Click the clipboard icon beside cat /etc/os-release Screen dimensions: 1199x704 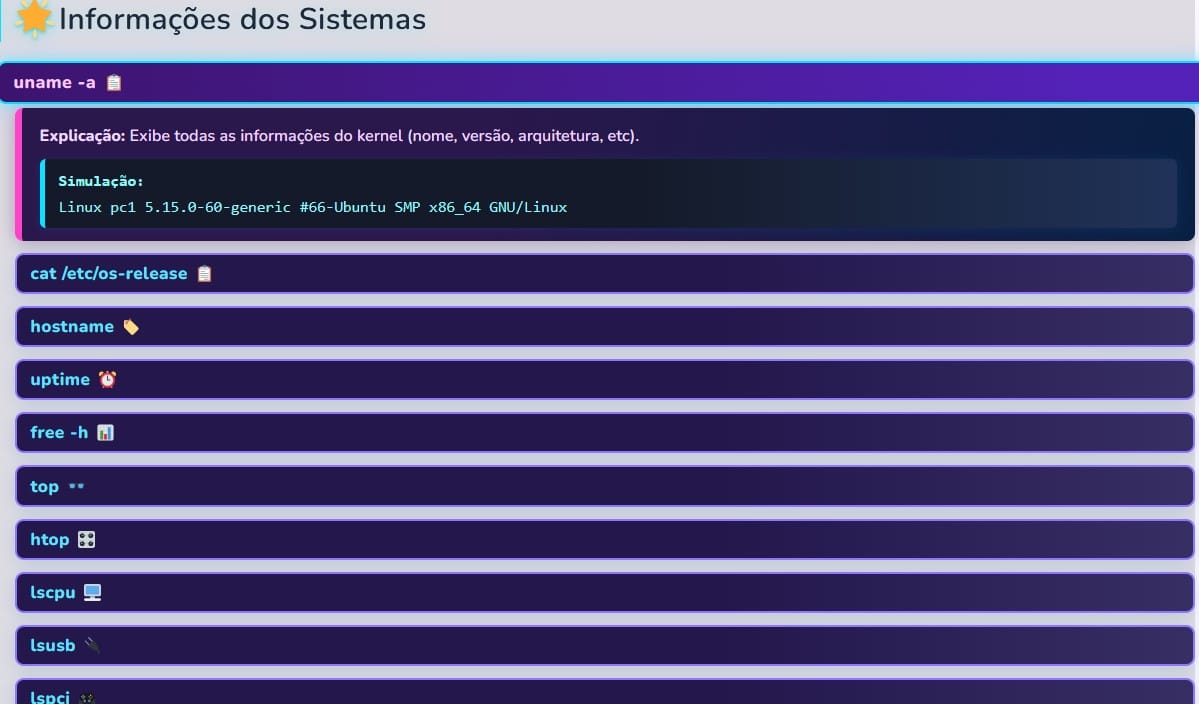tap(205, 273)
